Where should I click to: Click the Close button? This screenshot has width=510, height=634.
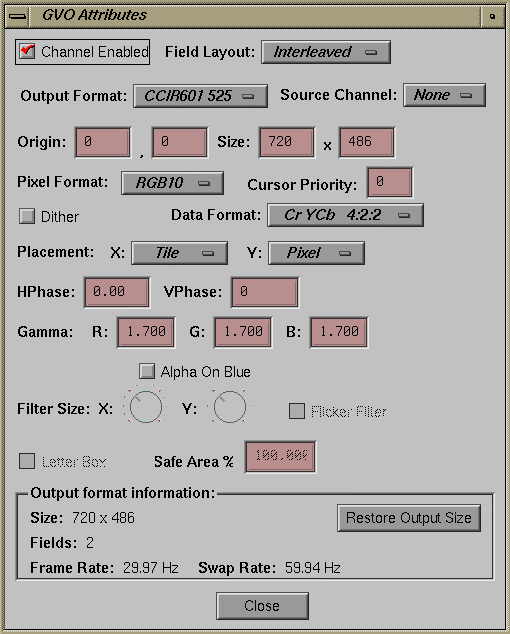(x=262, y=606)
